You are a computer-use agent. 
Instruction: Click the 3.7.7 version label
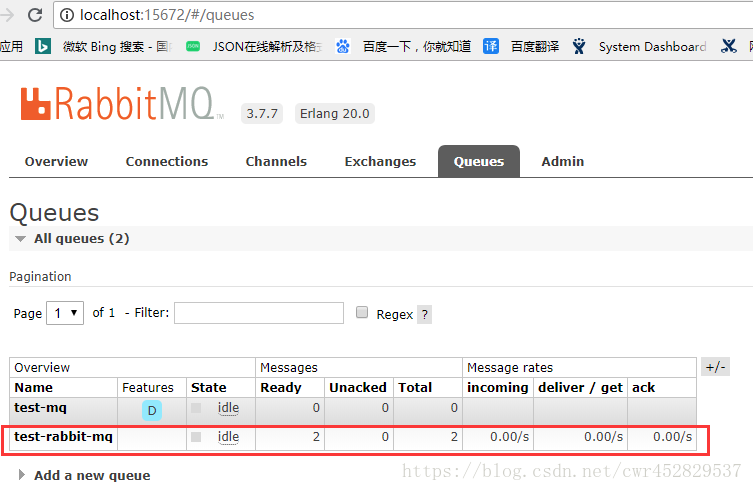(262, 113)
